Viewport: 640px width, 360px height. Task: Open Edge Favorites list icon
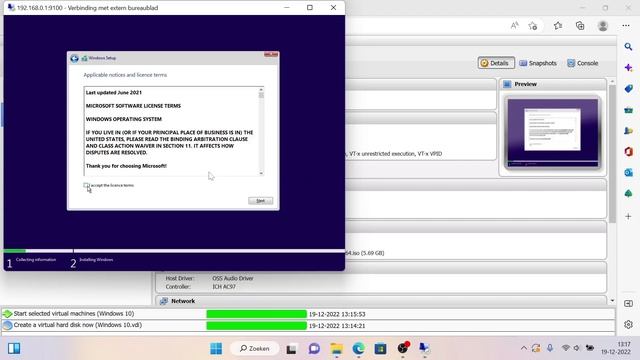tap(558, 26)
